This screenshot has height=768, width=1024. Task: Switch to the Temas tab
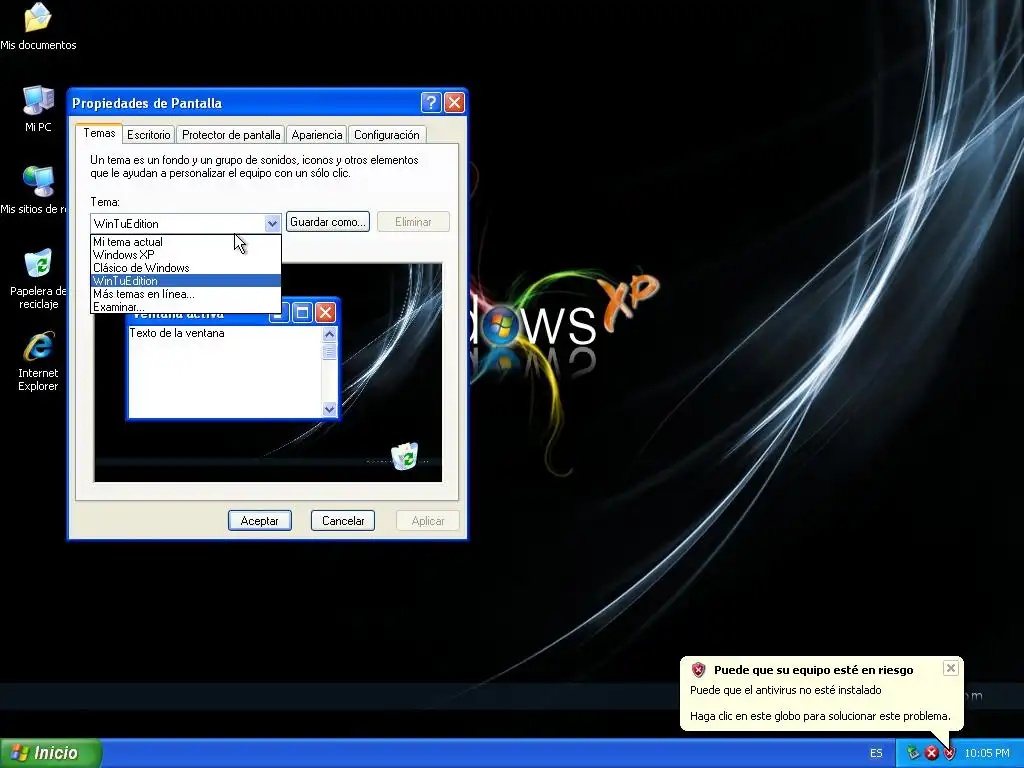(99, 133)
